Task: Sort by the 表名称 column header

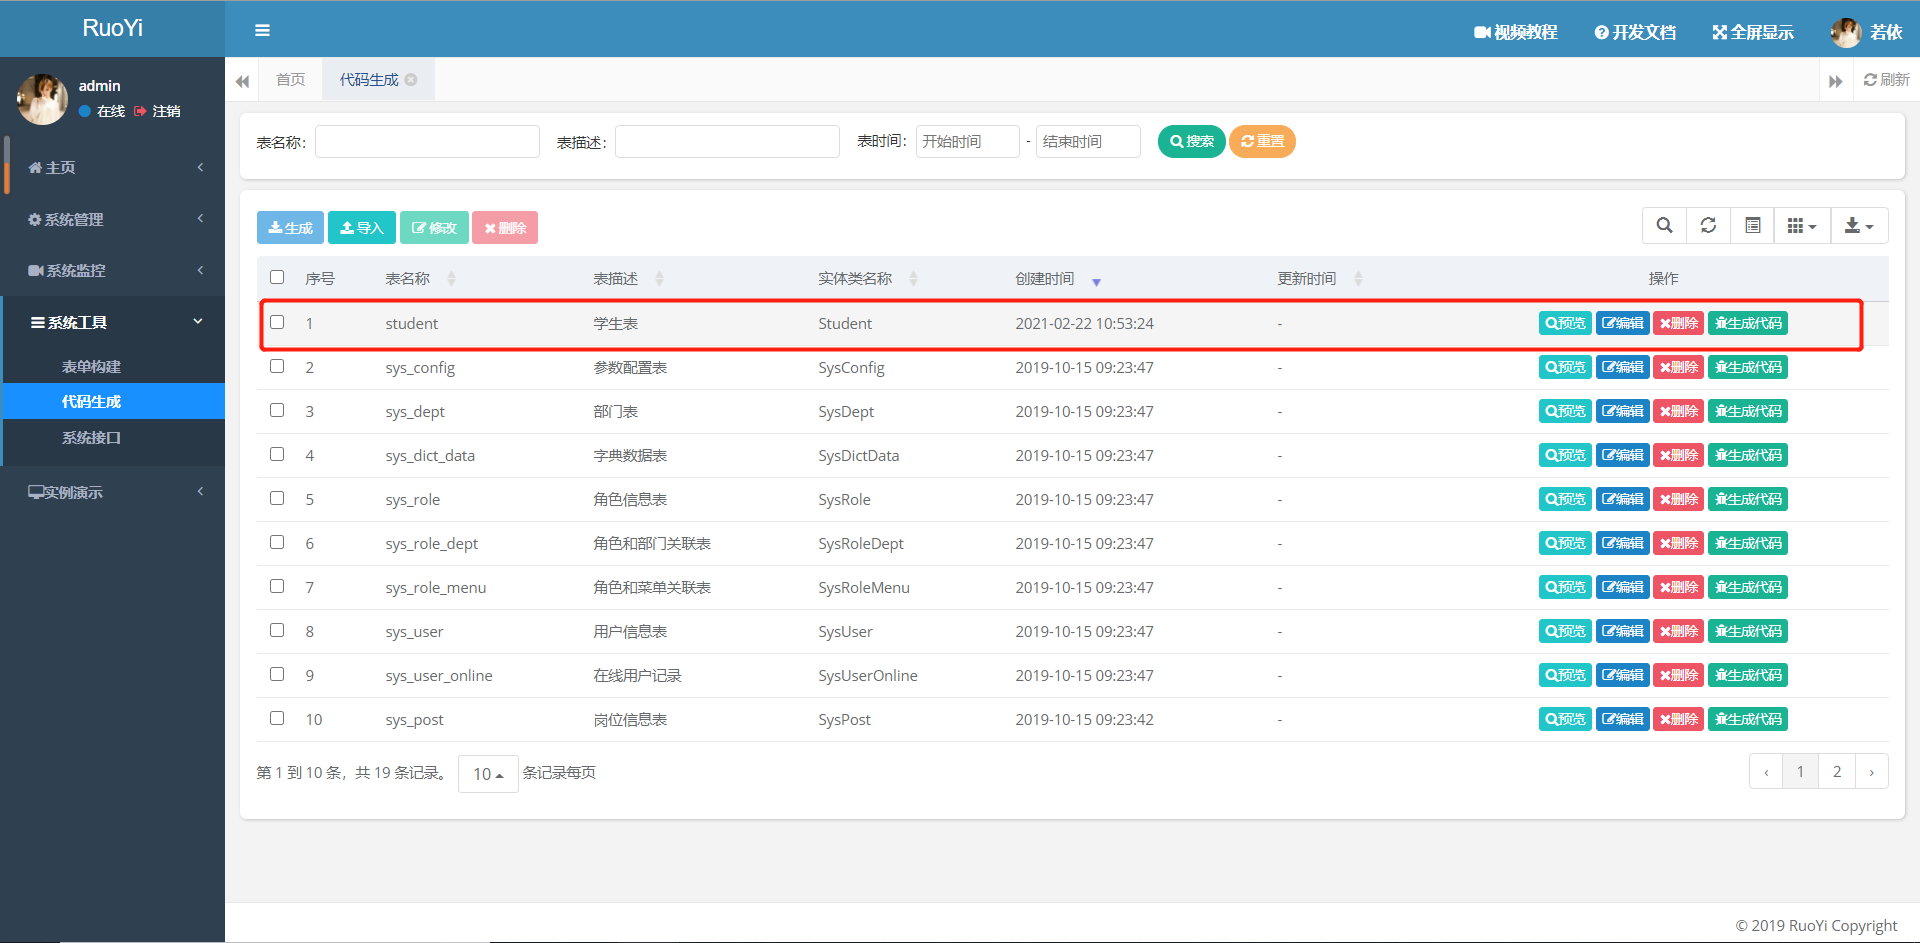Action: coord(420,279)
